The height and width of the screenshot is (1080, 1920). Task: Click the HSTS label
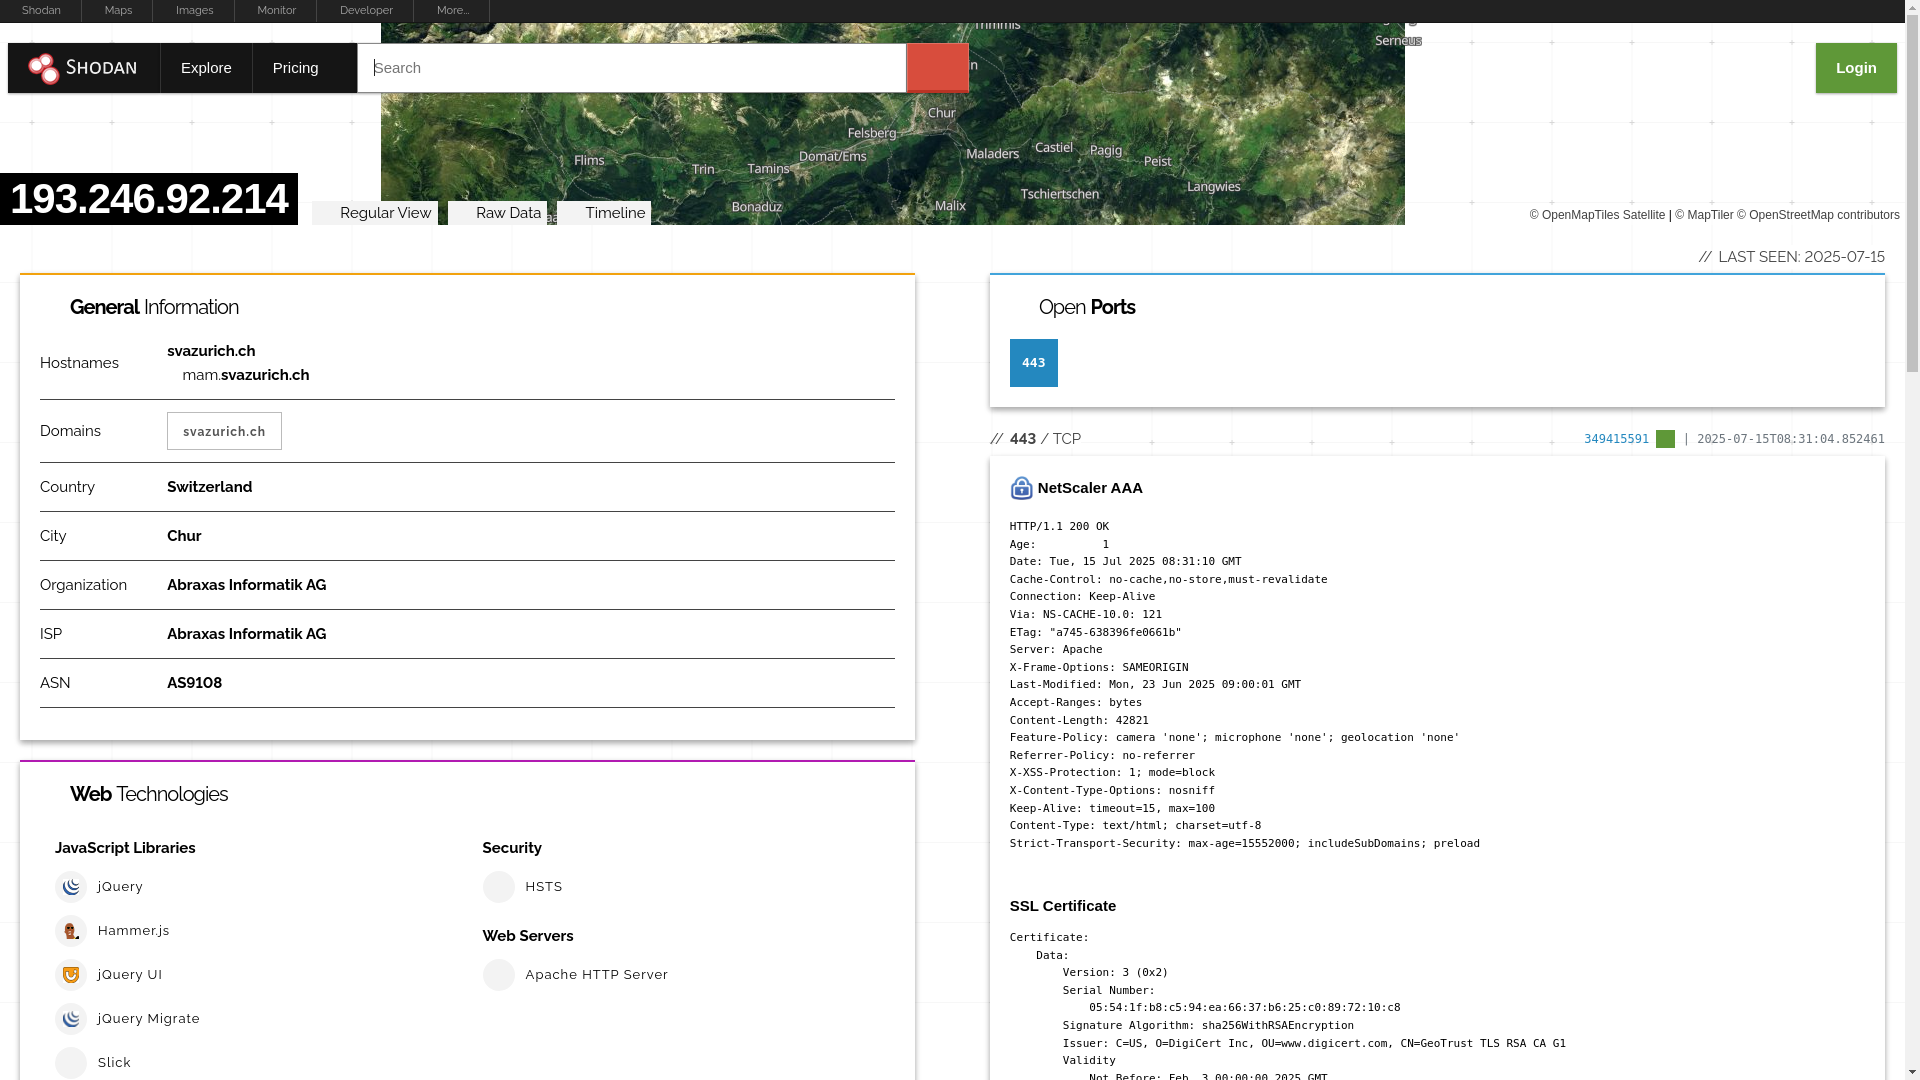pyautogui.click(x=544, y=887)
